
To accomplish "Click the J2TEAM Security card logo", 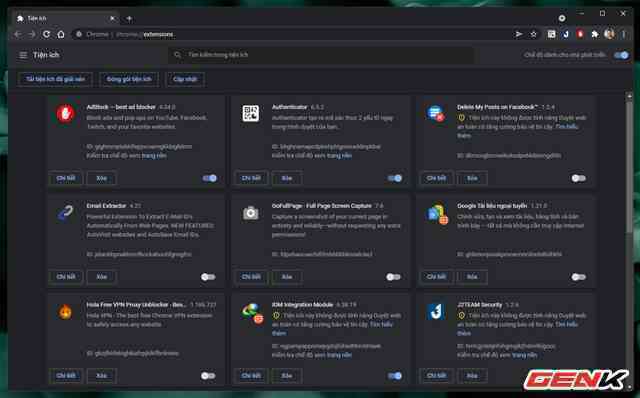I will [436, 312].
